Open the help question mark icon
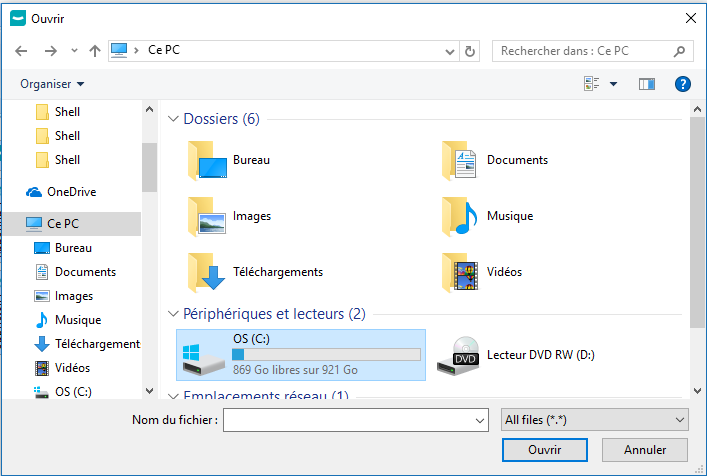Screen dimensions: 707x476 tap(683, 84)
